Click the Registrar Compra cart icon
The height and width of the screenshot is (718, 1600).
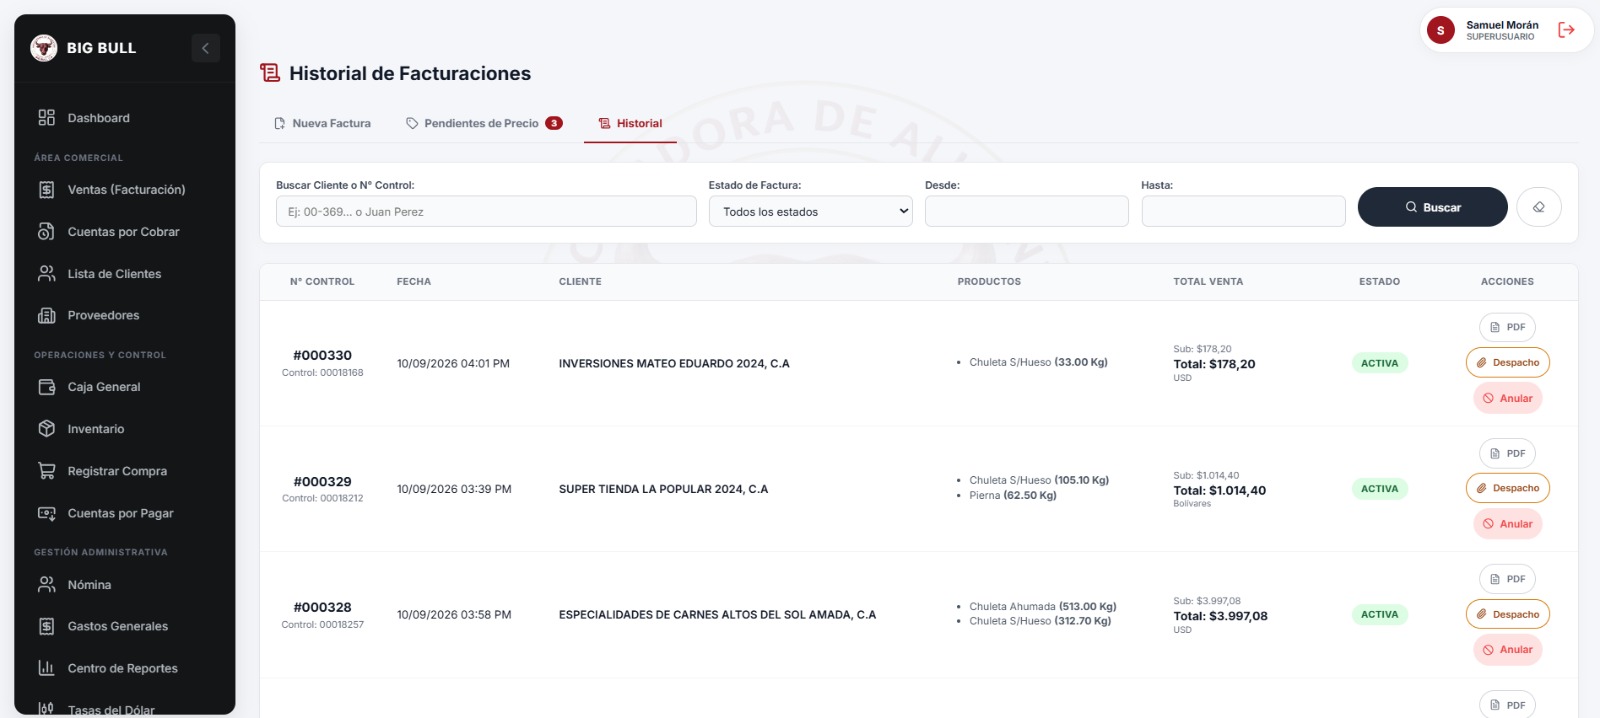(46, 471)
